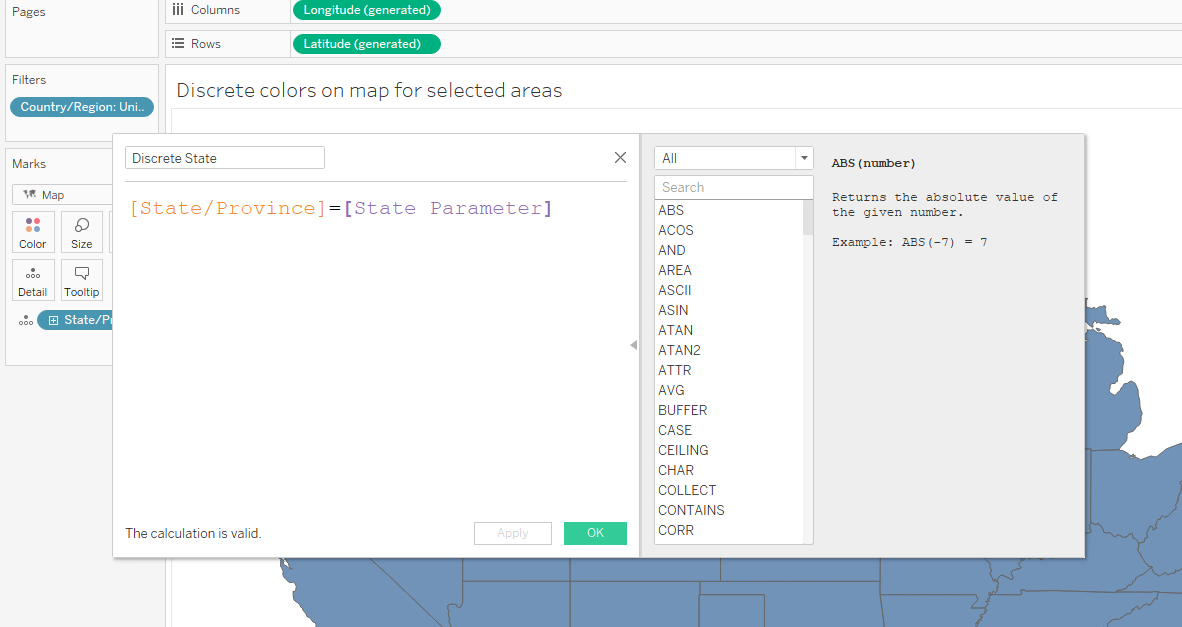Image resolution: width=1182 pixels, height=627 pixels.
Task: Click the Size marks card icon
Action: (x=82, y=232)
